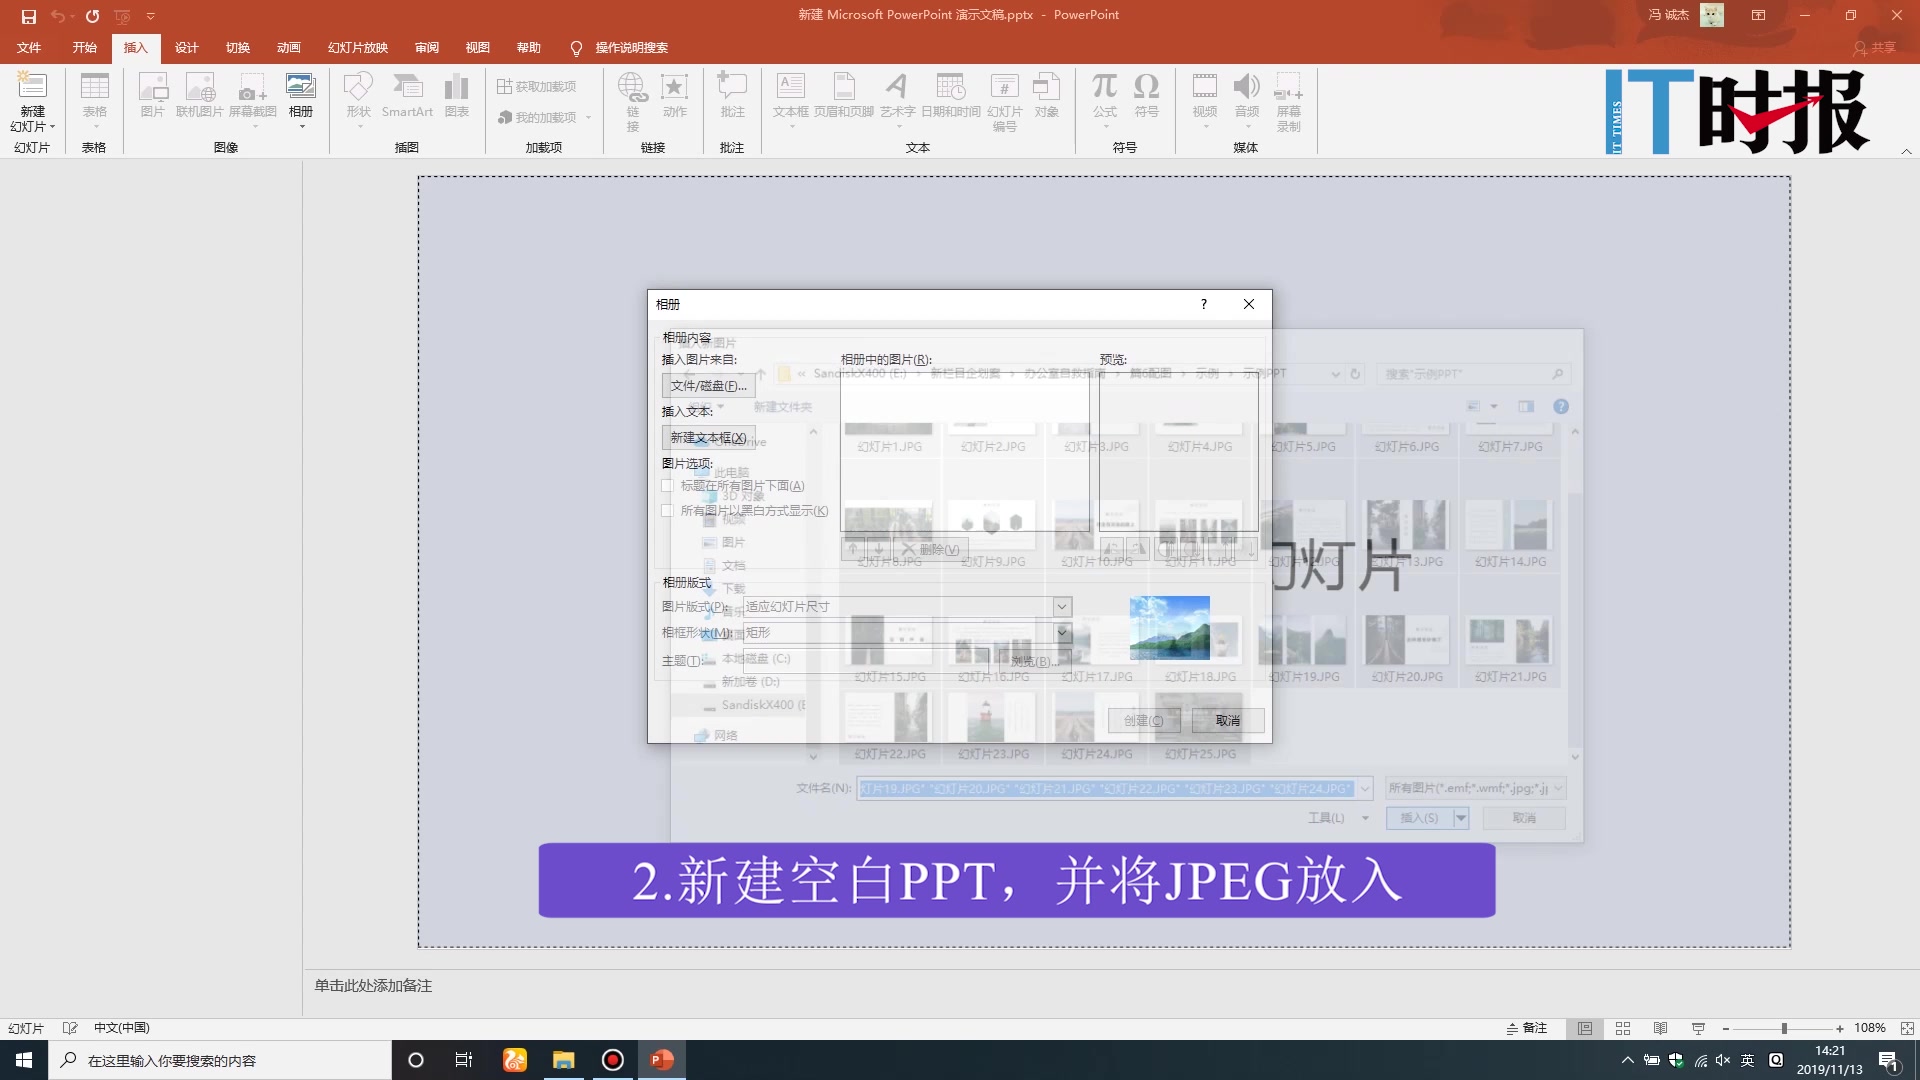Open the Shapes (形状) gallery icon
Screen dimensions: 1920x1080
point(358,88)
